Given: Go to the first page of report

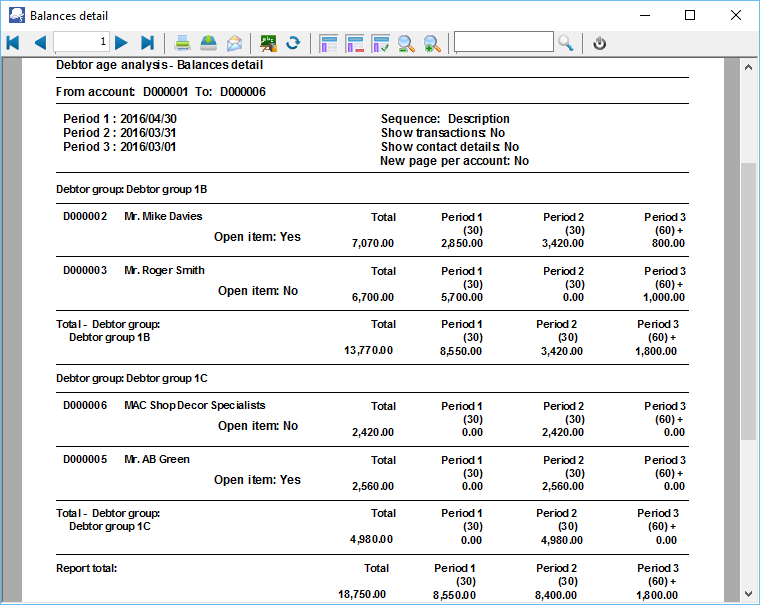Looking at the screenshot, I should (13, 43).
